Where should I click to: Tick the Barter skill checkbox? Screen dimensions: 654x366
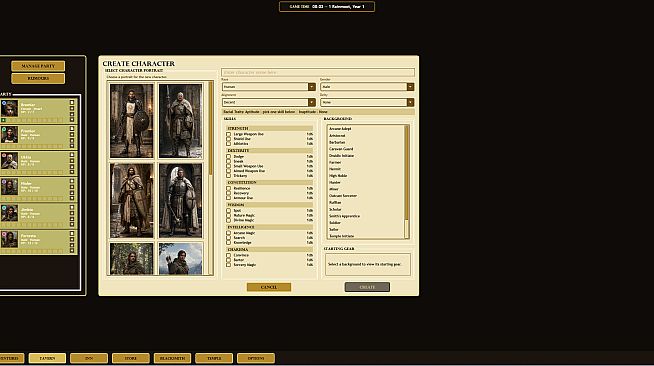[229, 260]
